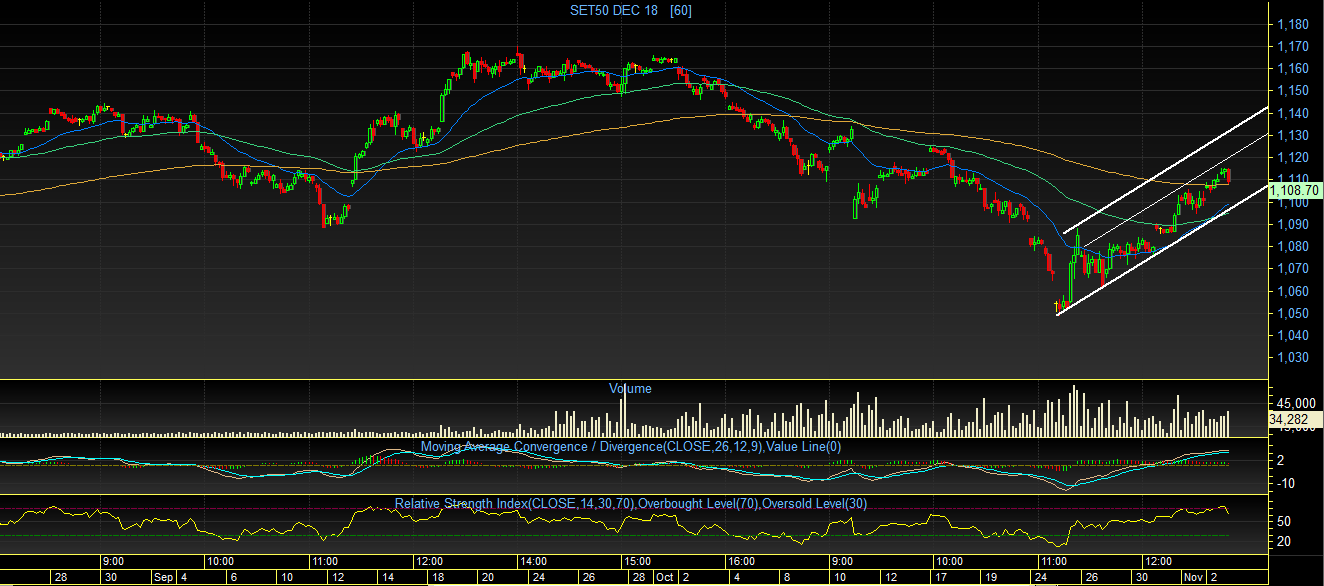Click the 16:00 time axis label
1324x586 pixels.
741,561
